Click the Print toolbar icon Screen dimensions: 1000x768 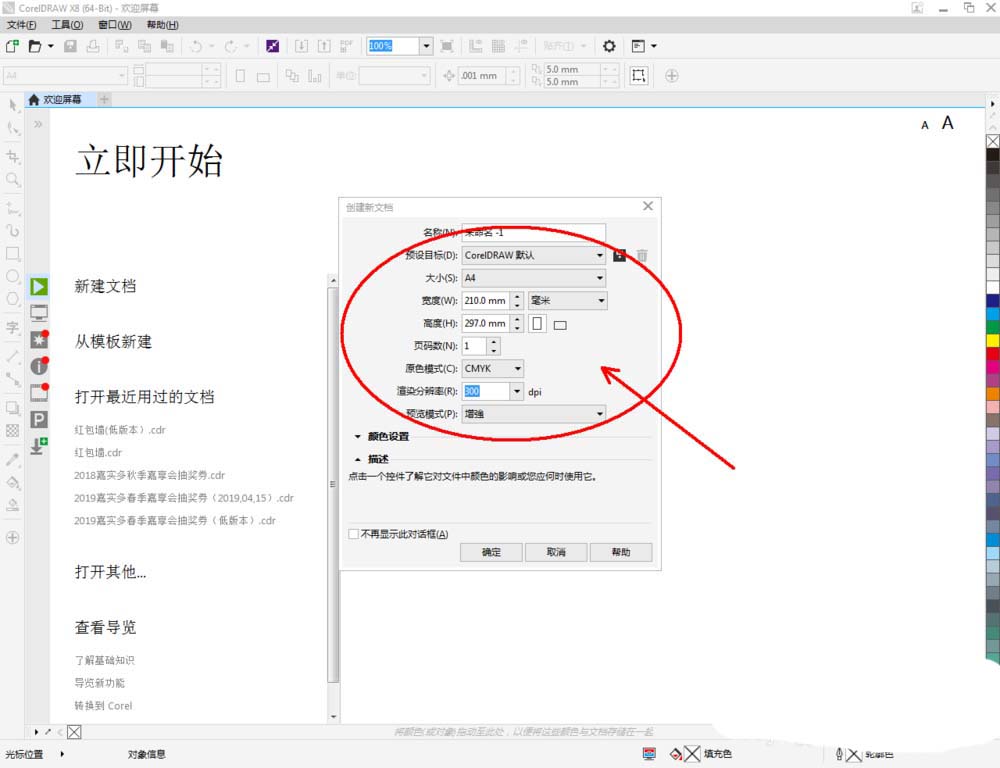(93, 46)
